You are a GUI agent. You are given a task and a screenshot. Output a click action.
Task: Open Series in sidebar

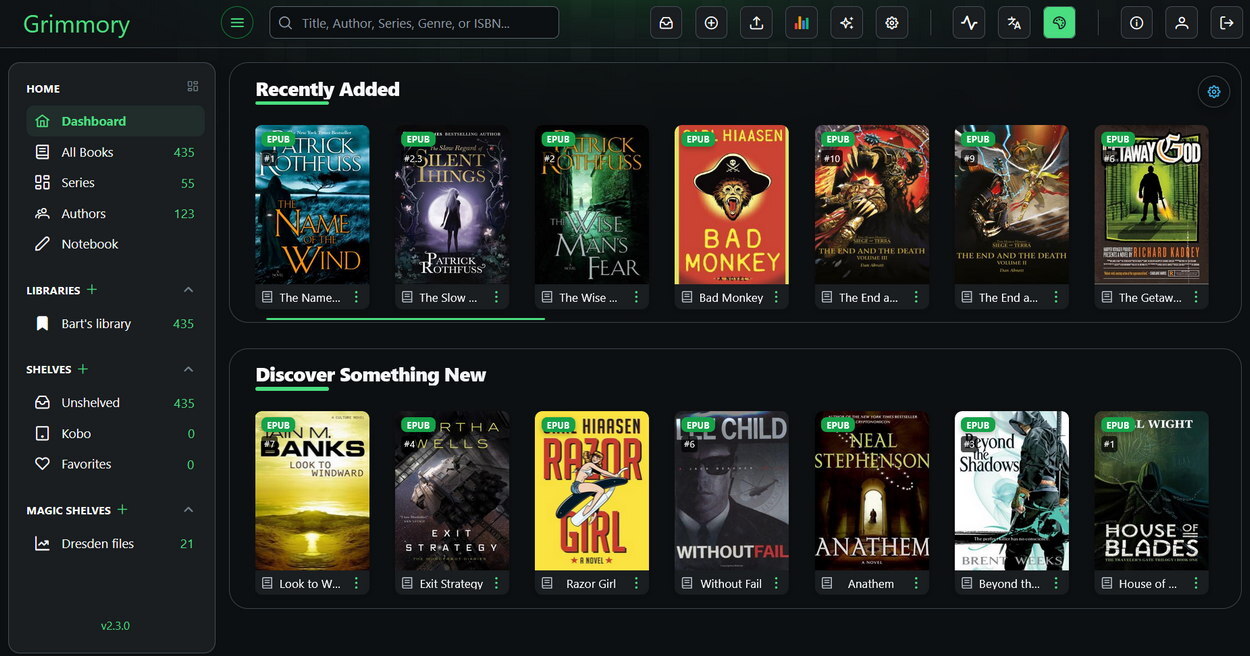coord(115,183)
